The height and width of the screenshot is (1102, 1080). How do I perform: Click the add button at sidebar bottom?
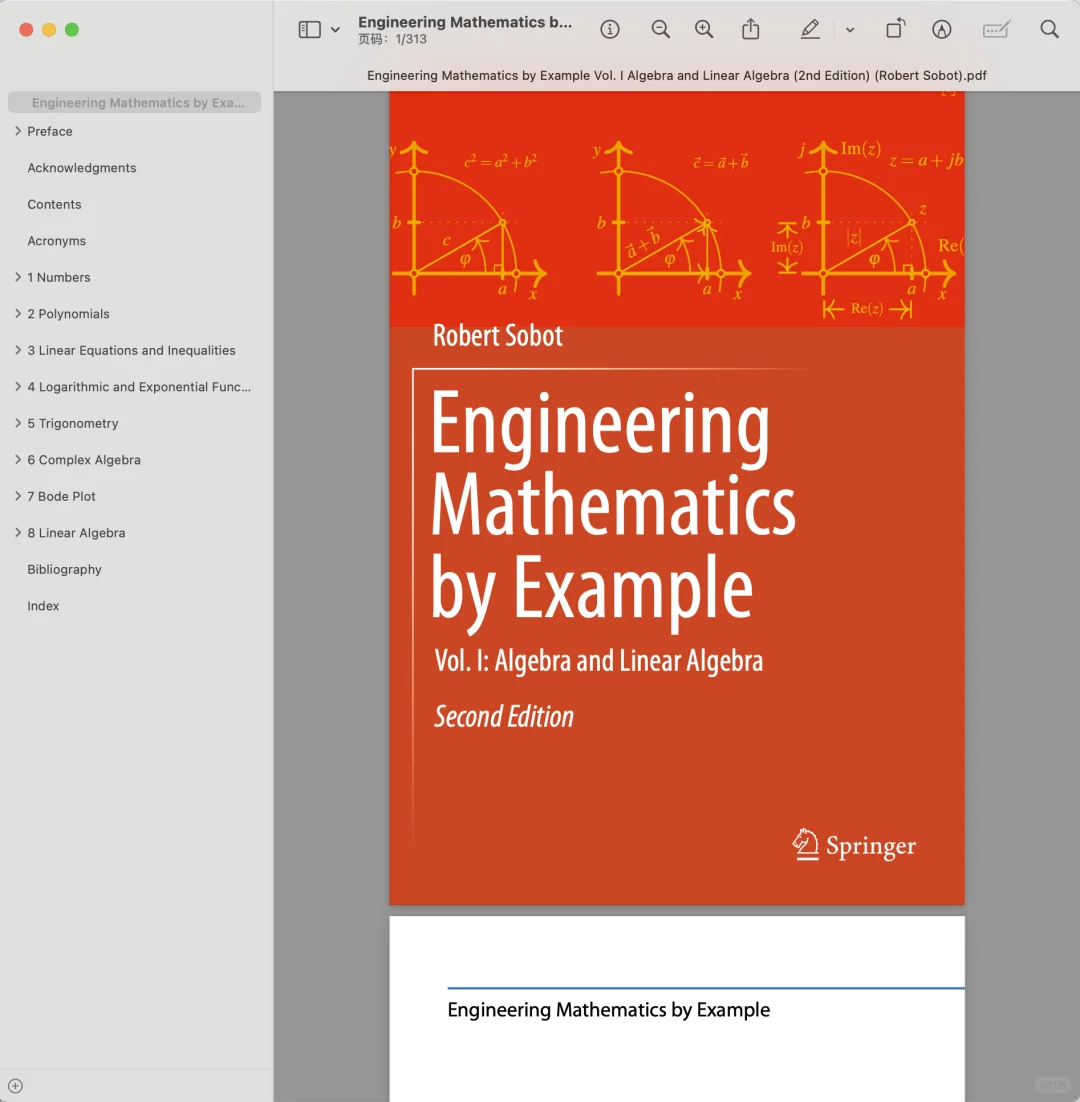click(x=15, y=1086)
